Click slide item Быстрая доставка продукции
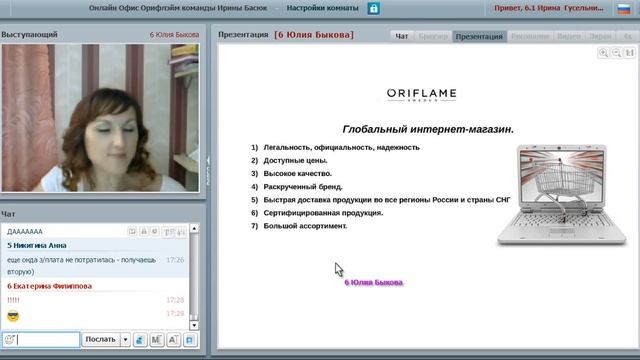This screenshot has height=360, width=640. (387, 200)
